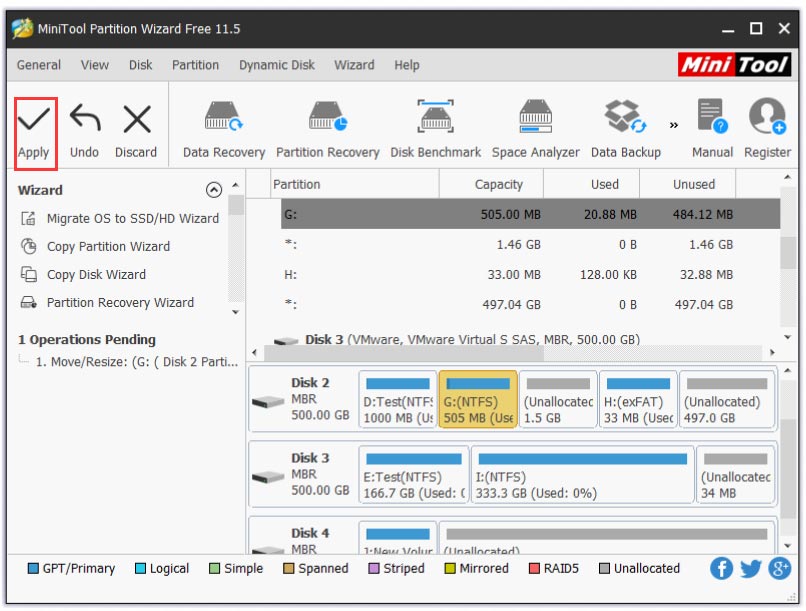
Task: Open the Help menu
Action: pyautogui.click(x=407, y=65)
